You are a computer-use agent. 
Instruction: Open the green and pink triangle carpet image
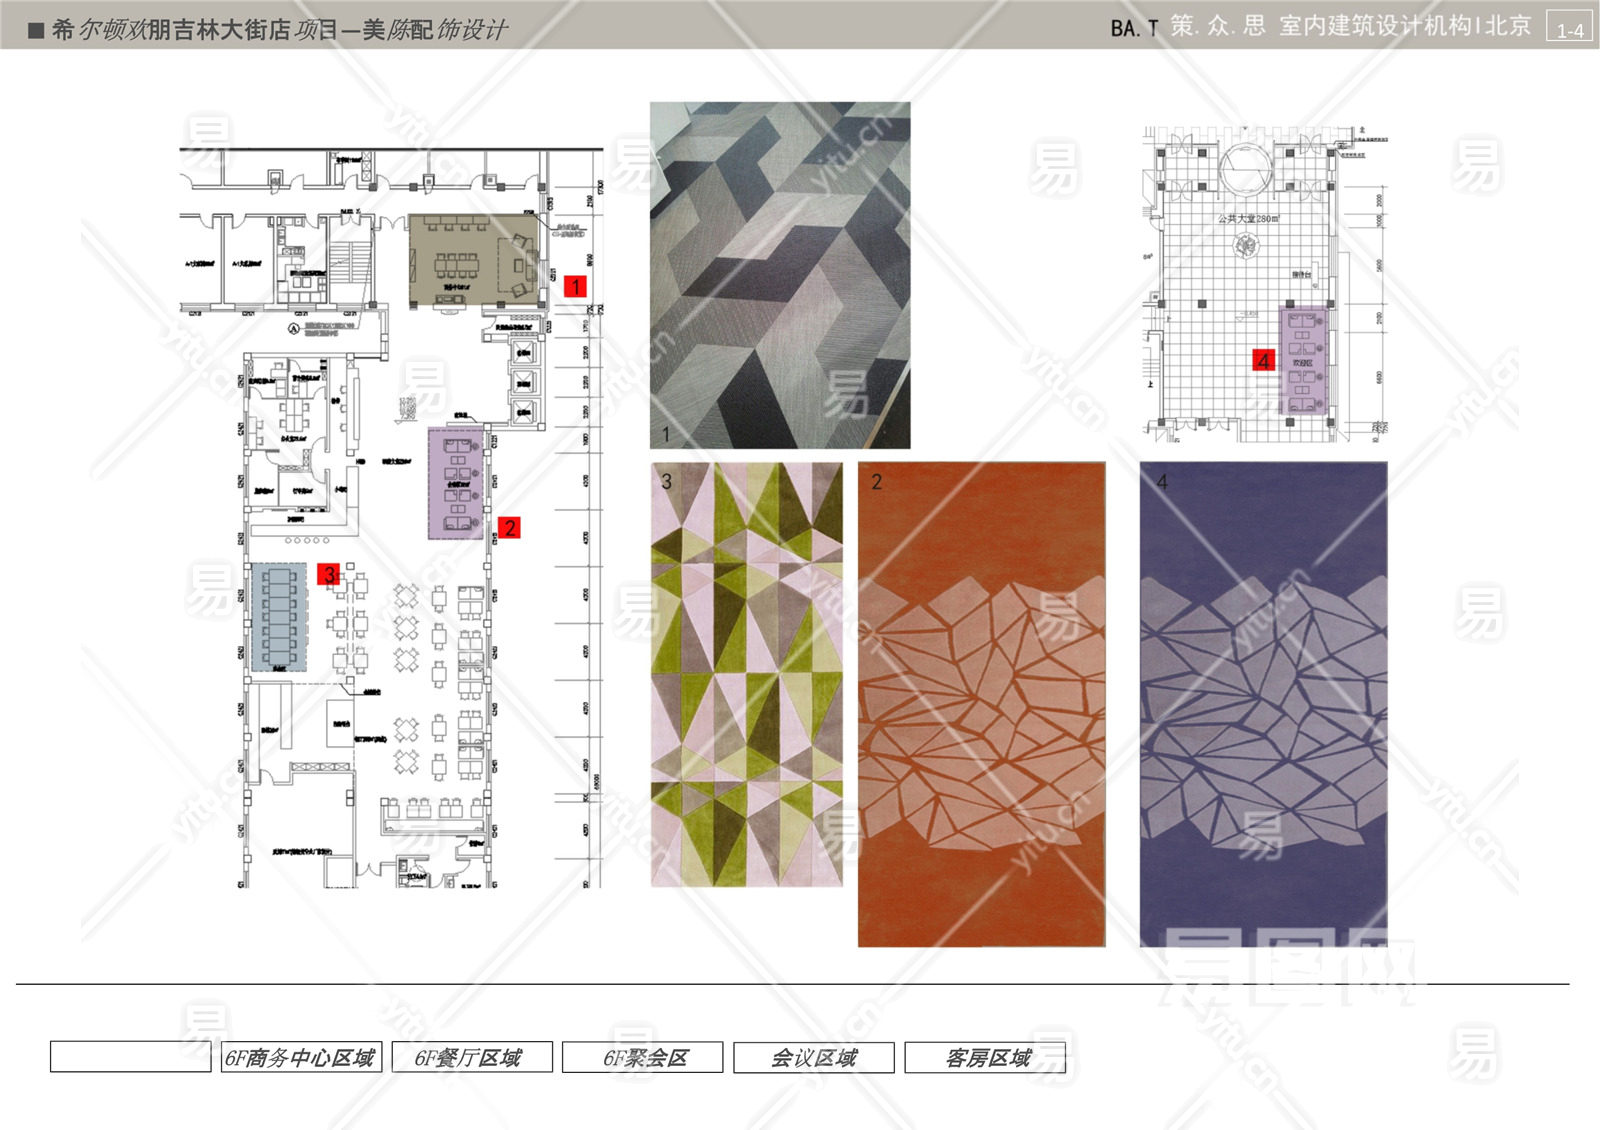tap(747, 674)
